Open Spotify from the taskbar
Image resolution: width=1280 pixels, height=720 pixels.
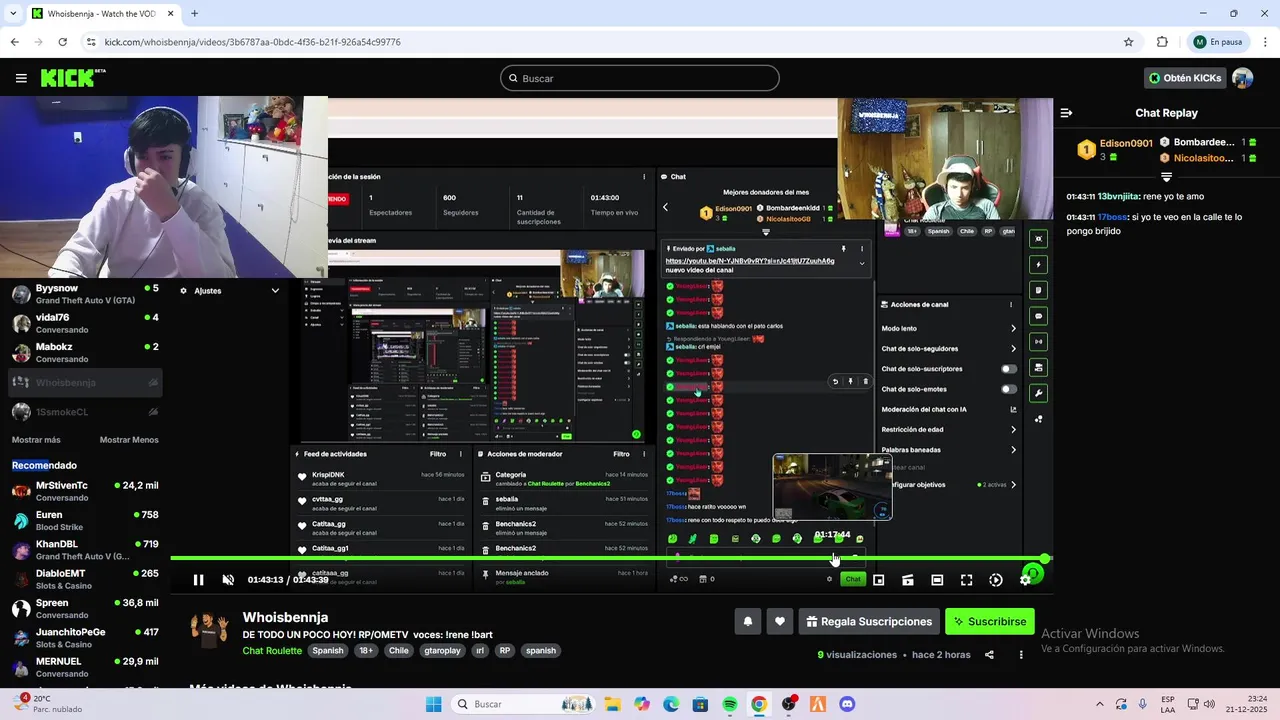tap(730, 704)
